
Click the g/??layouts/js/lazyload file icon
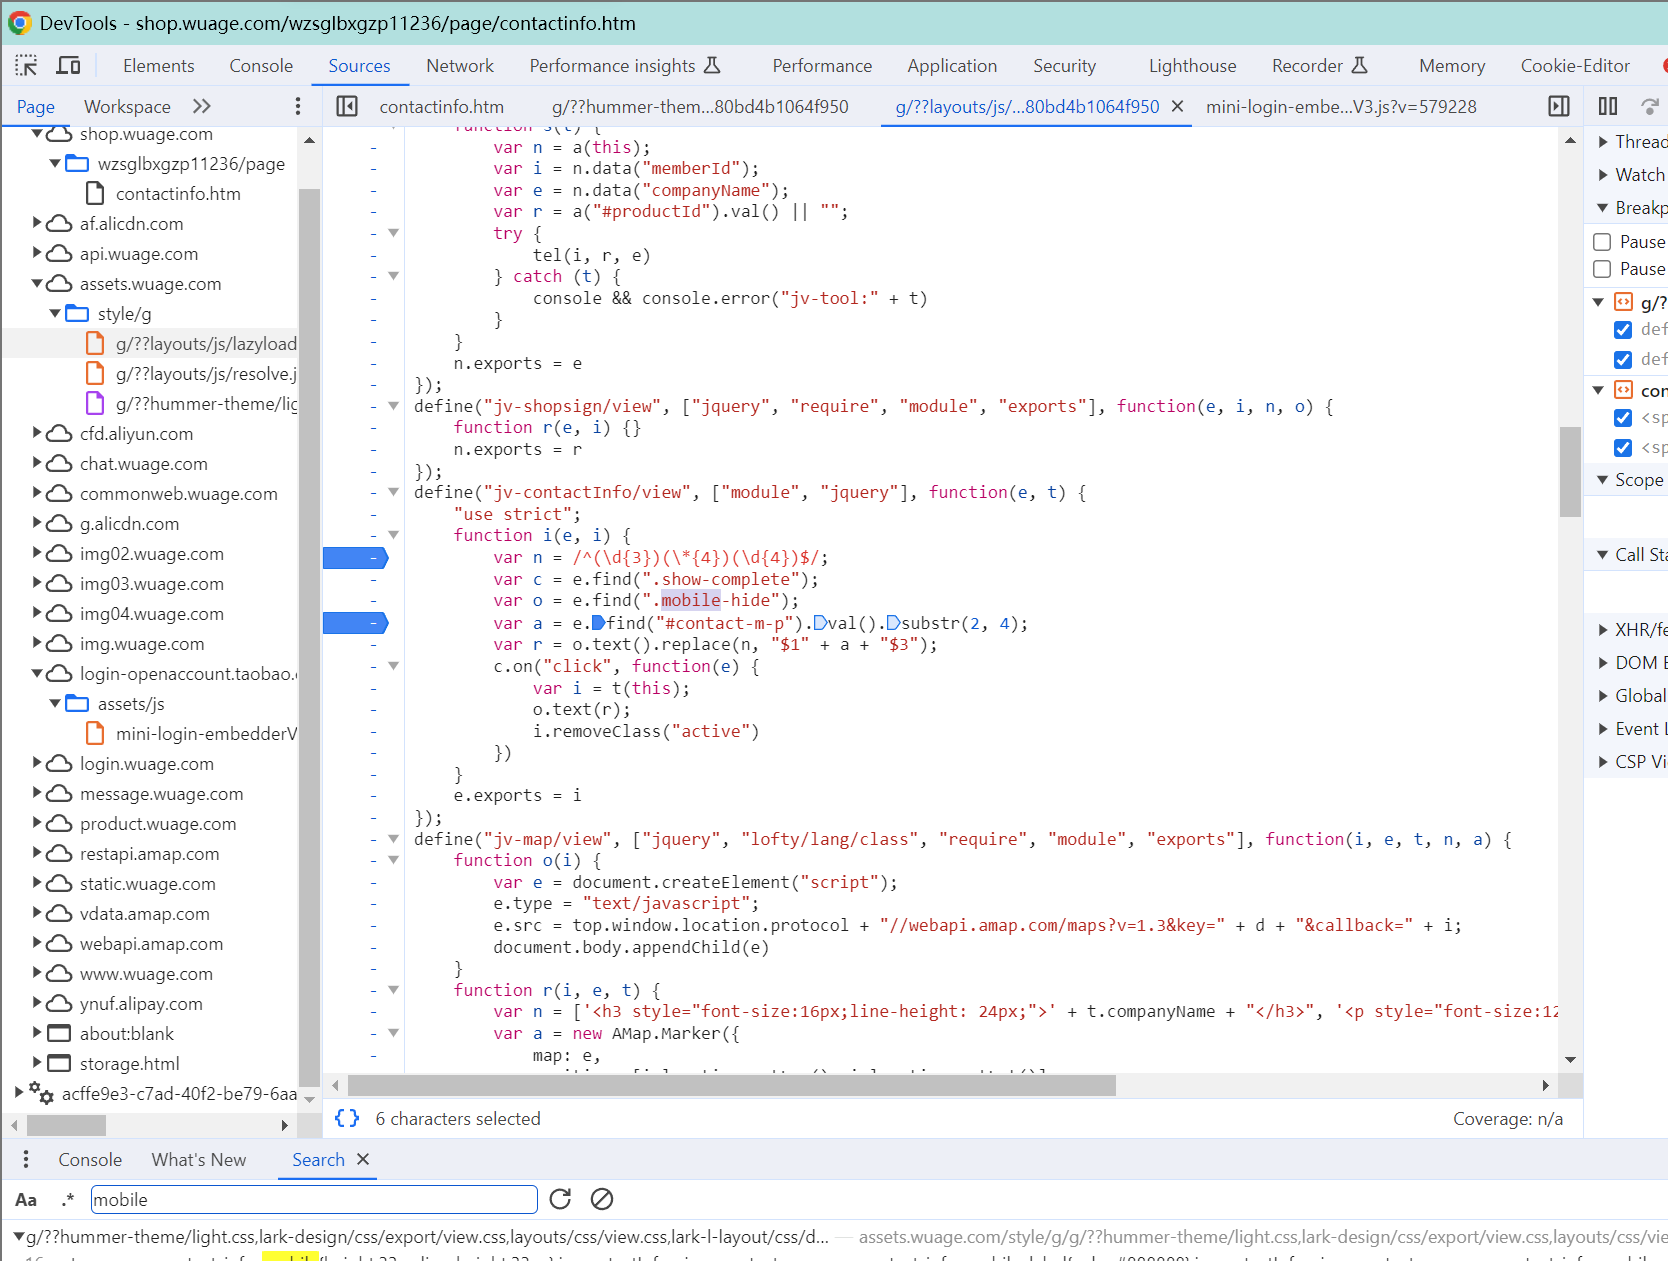(95, 343)
